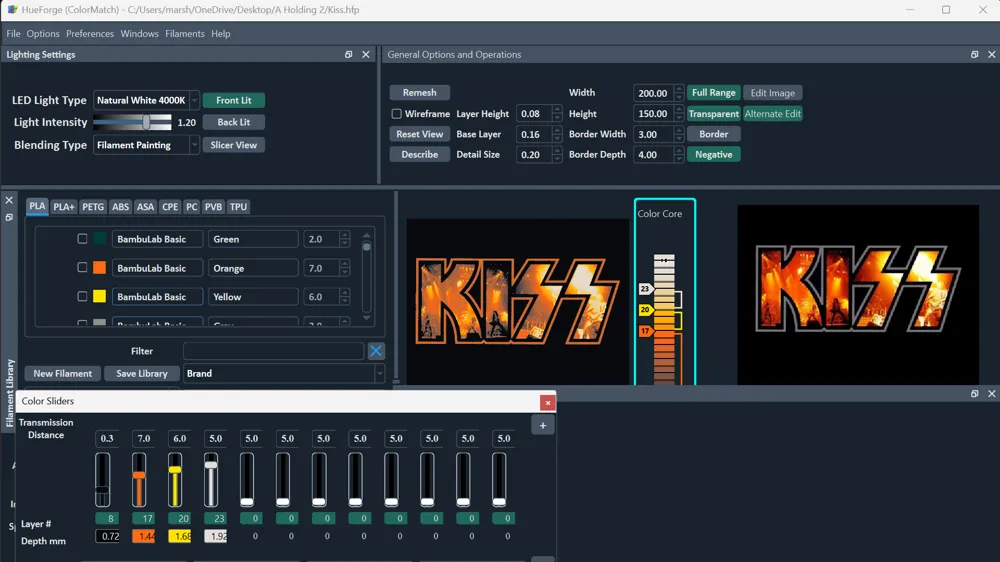Toggle the Front Lit button

233,100
